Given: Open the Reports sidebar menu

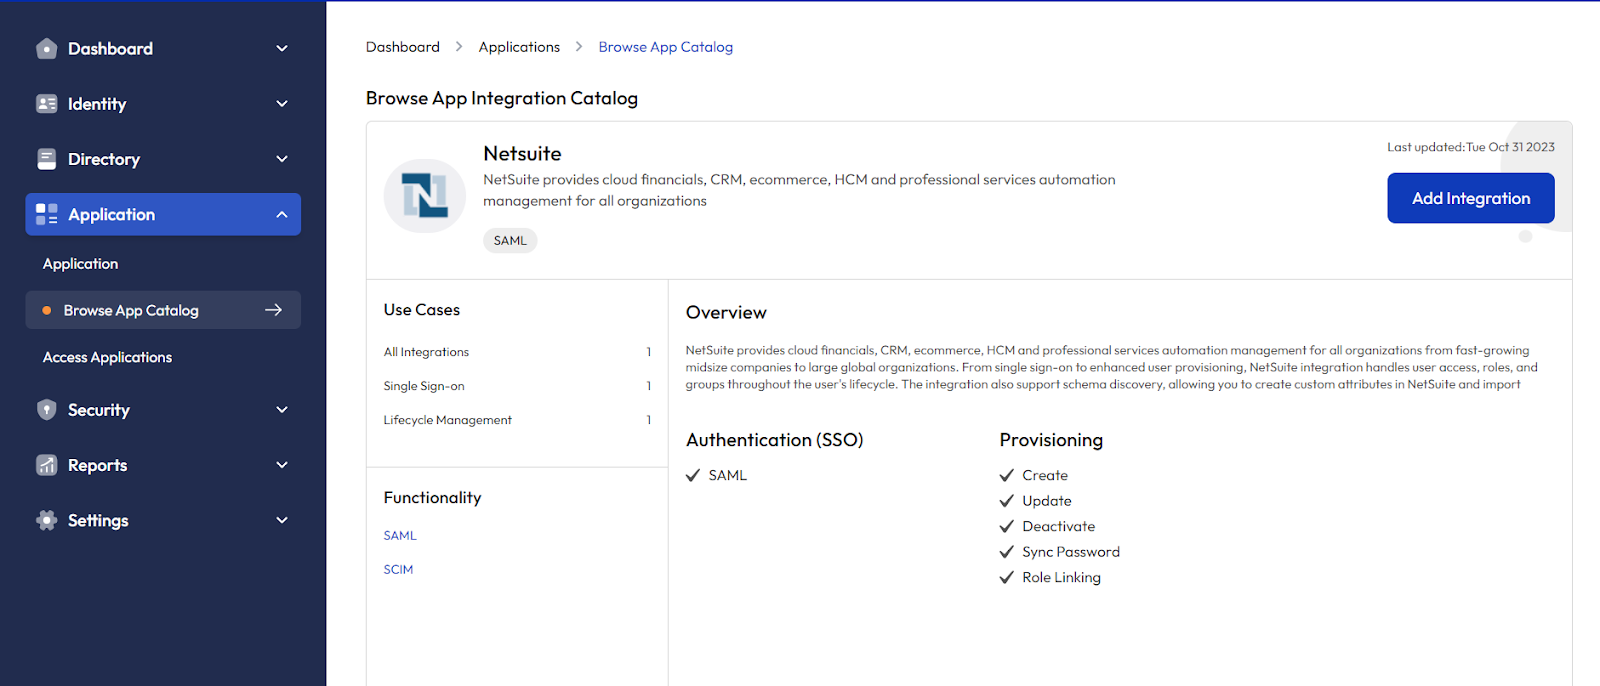Looking at the screenshot, I should pyautogui.click(x=163, y=465).
